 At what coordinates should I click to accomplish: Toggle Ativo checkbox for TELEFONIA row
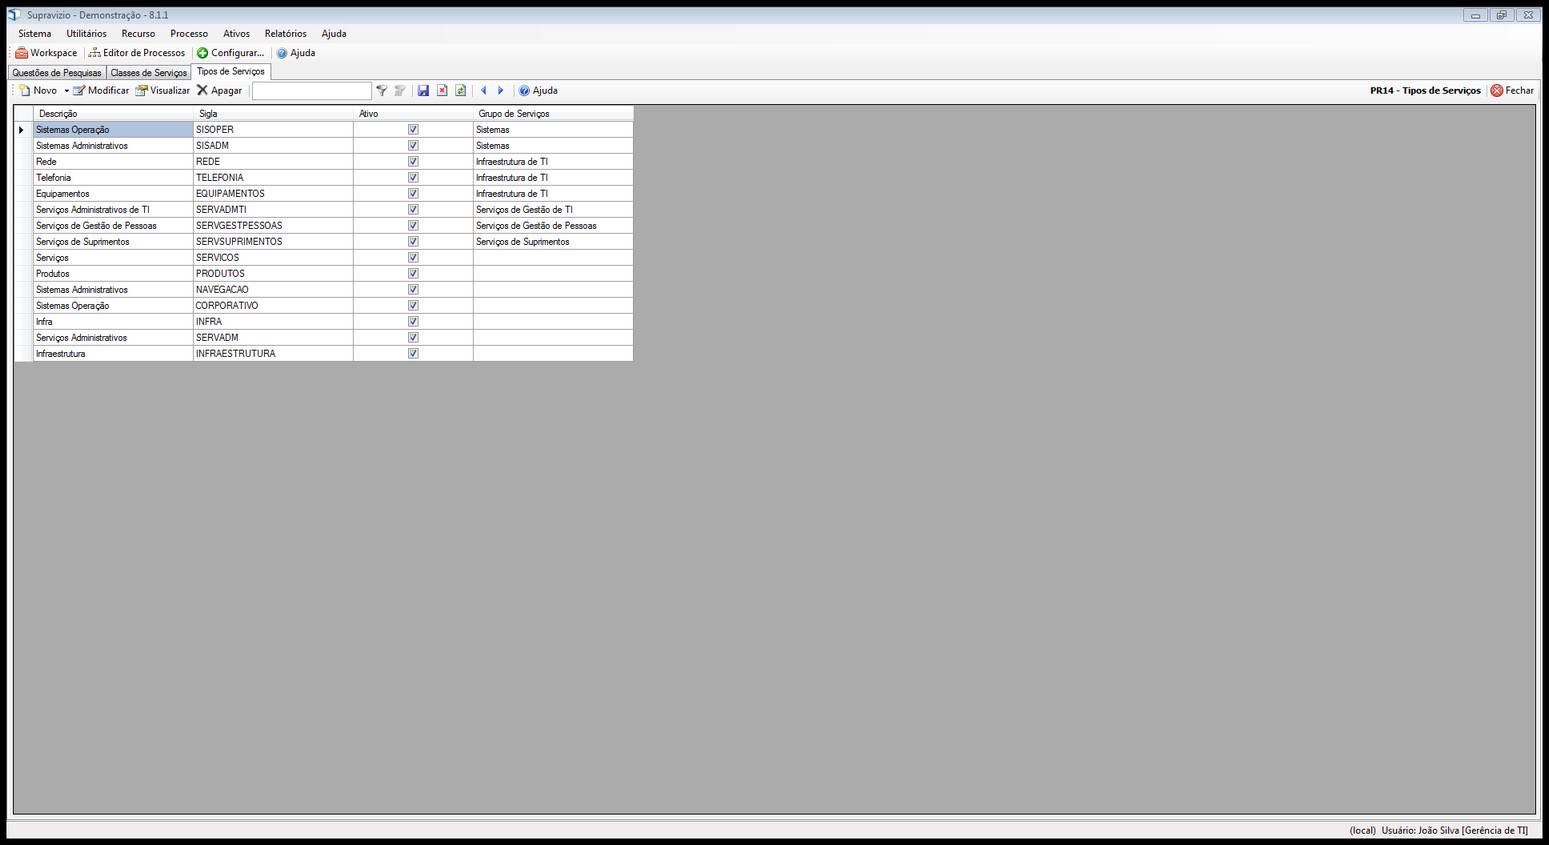point(413,178)
